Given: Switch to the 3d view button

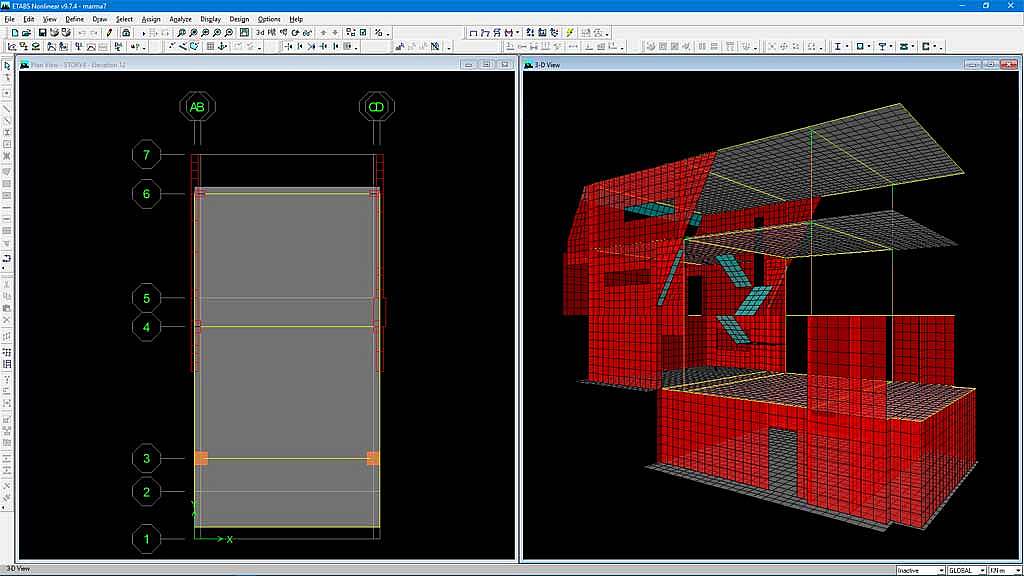Looking at the screenshot, I should [260, 32].
